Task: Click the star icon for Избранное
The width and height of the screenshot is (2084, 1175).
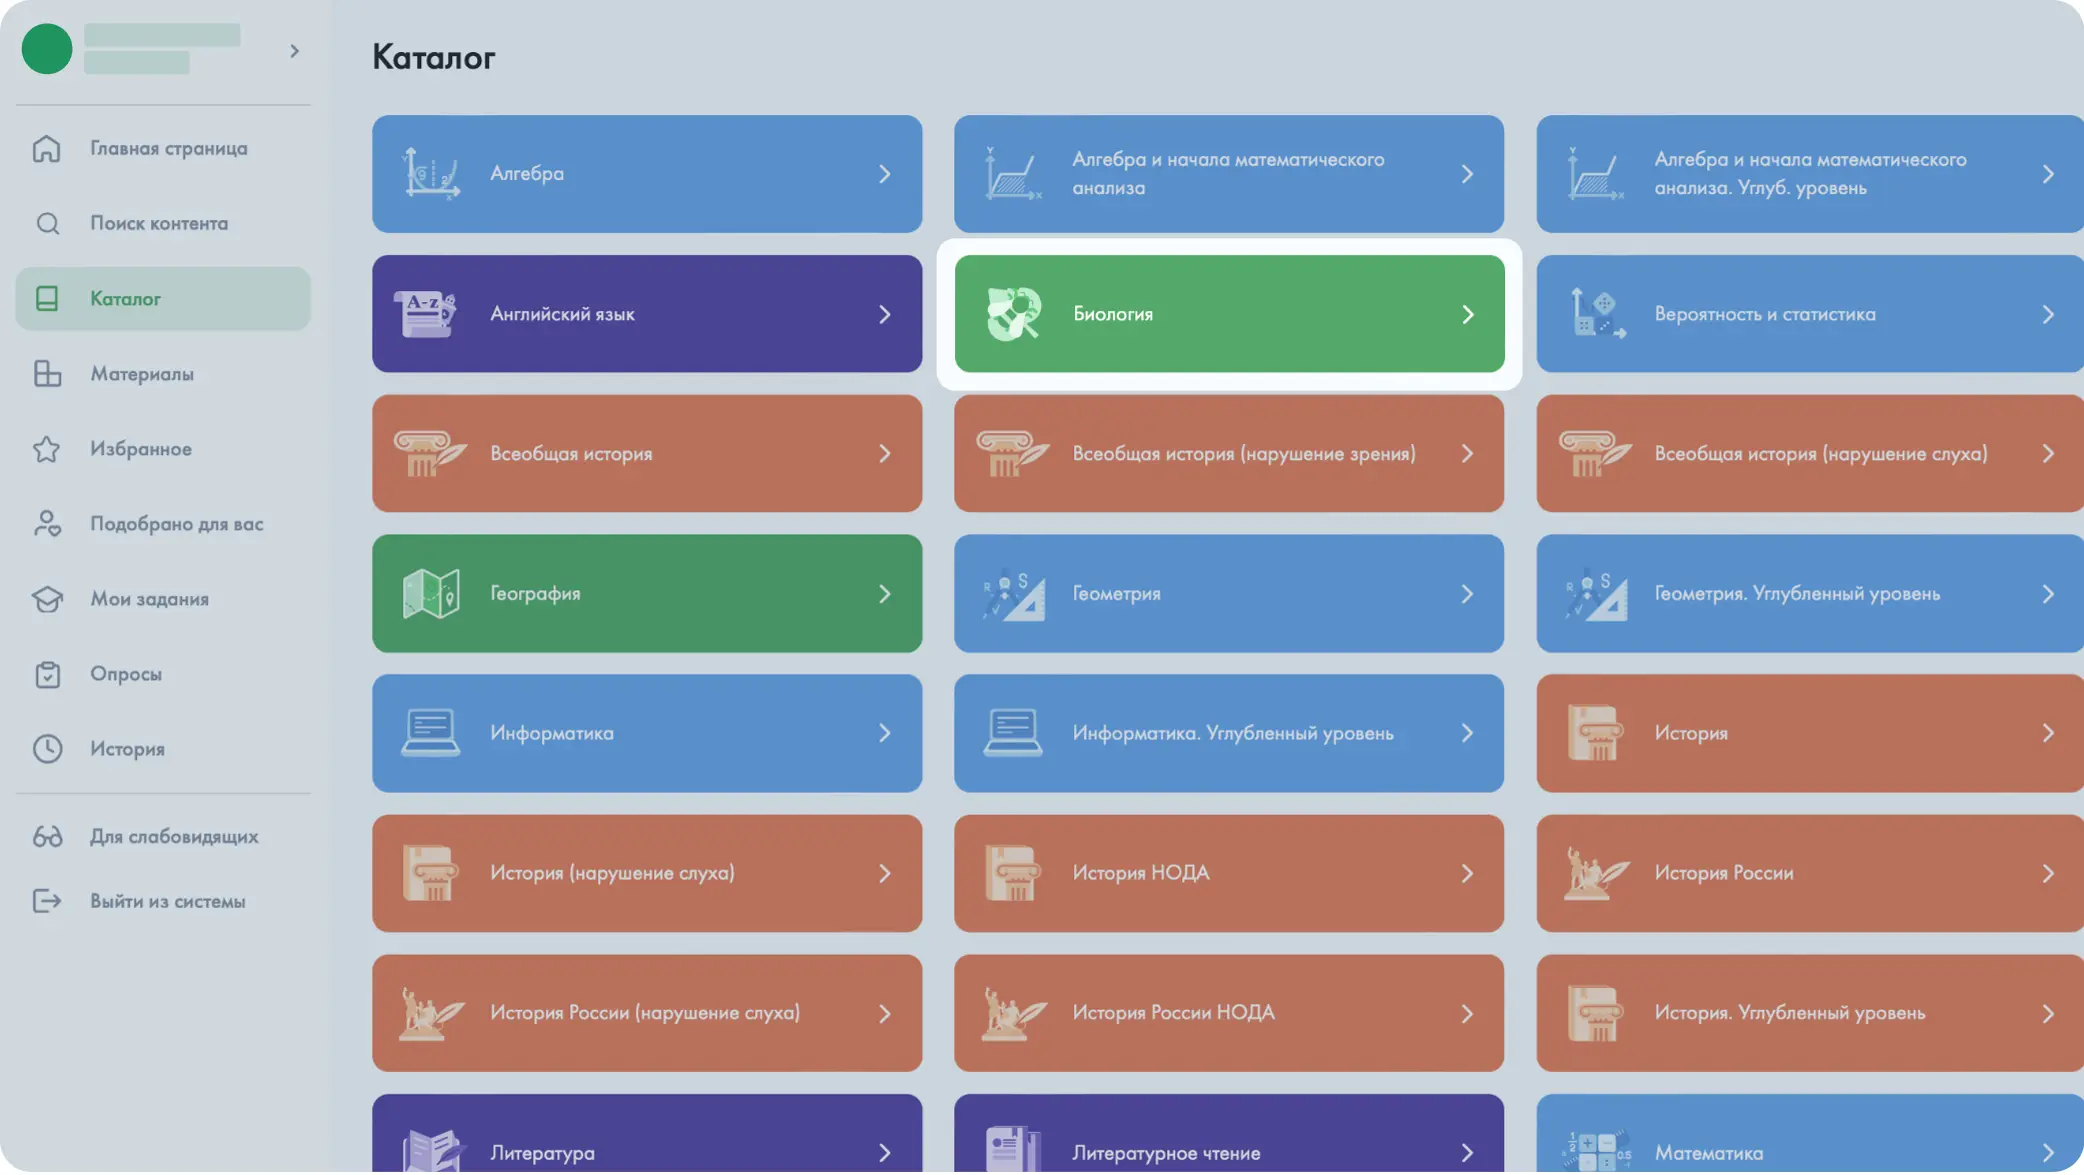Action: pos(47,449)
